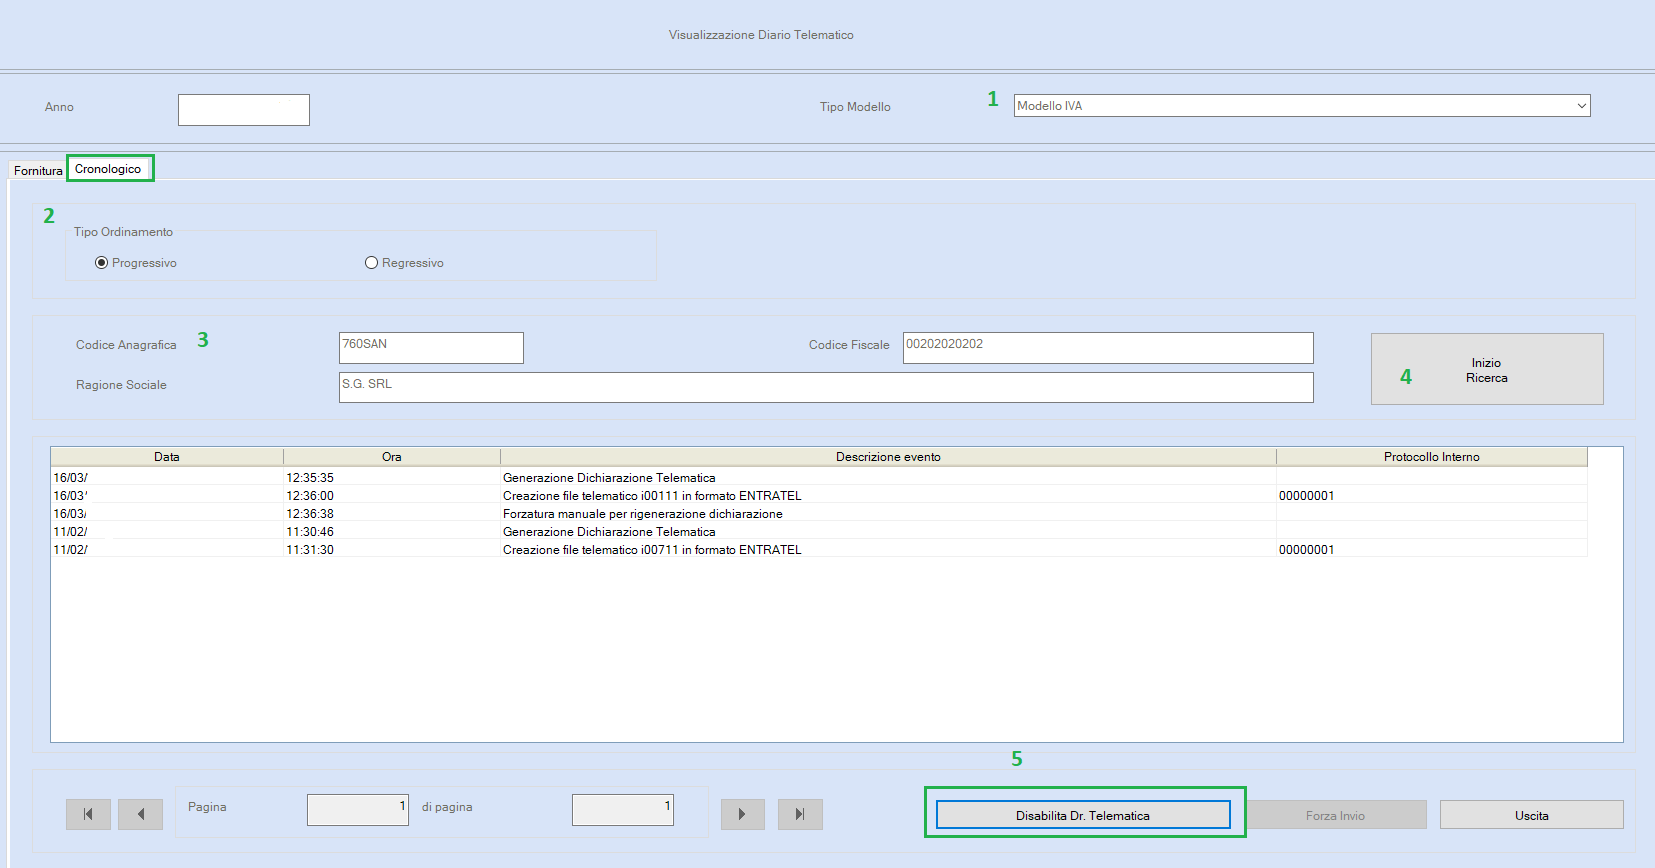Click the Anno input field
This screenshot has width=1655, height=868.
pyautogui.click(x=244, y=110)
